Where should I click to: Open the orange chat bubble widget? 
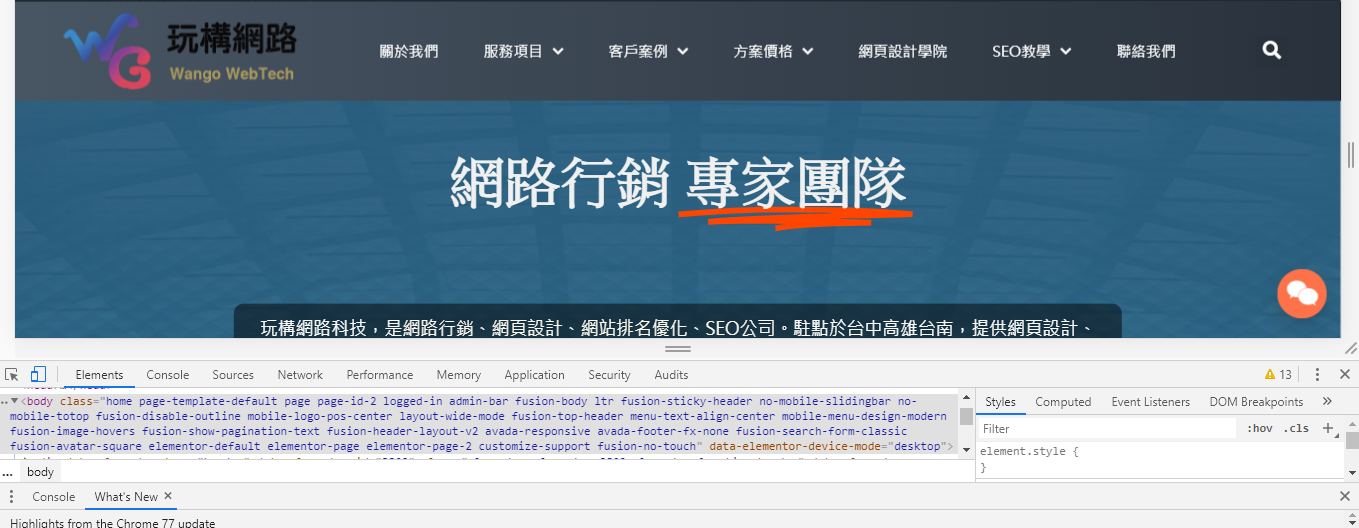(1302, 294)
